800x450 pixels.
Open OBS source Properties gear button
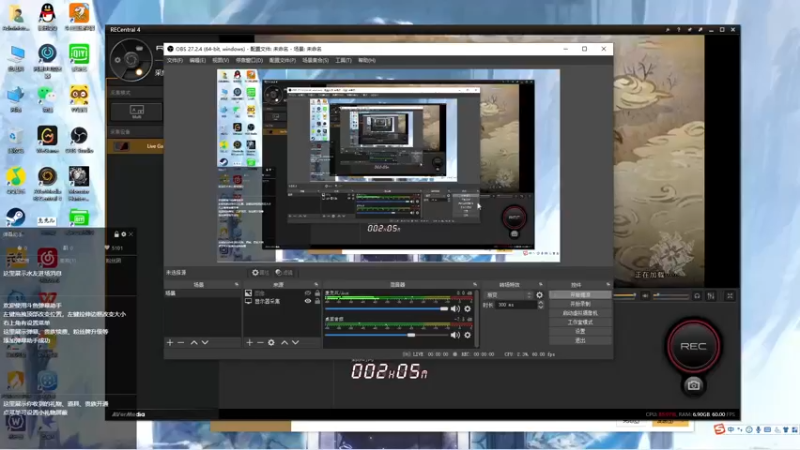[x=260, y=272]
